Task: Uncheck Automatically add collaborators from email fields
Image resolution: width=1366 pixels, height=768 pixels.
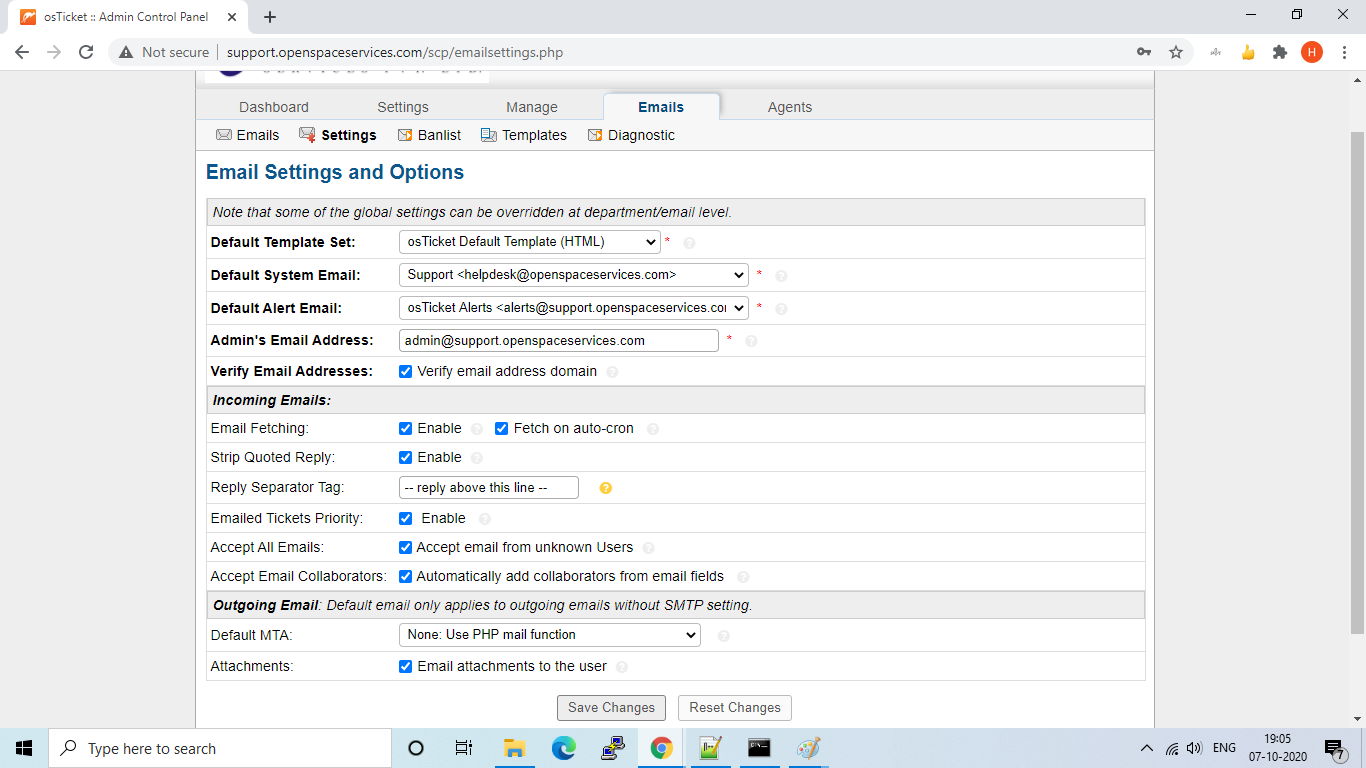Action: click(405, 576)
